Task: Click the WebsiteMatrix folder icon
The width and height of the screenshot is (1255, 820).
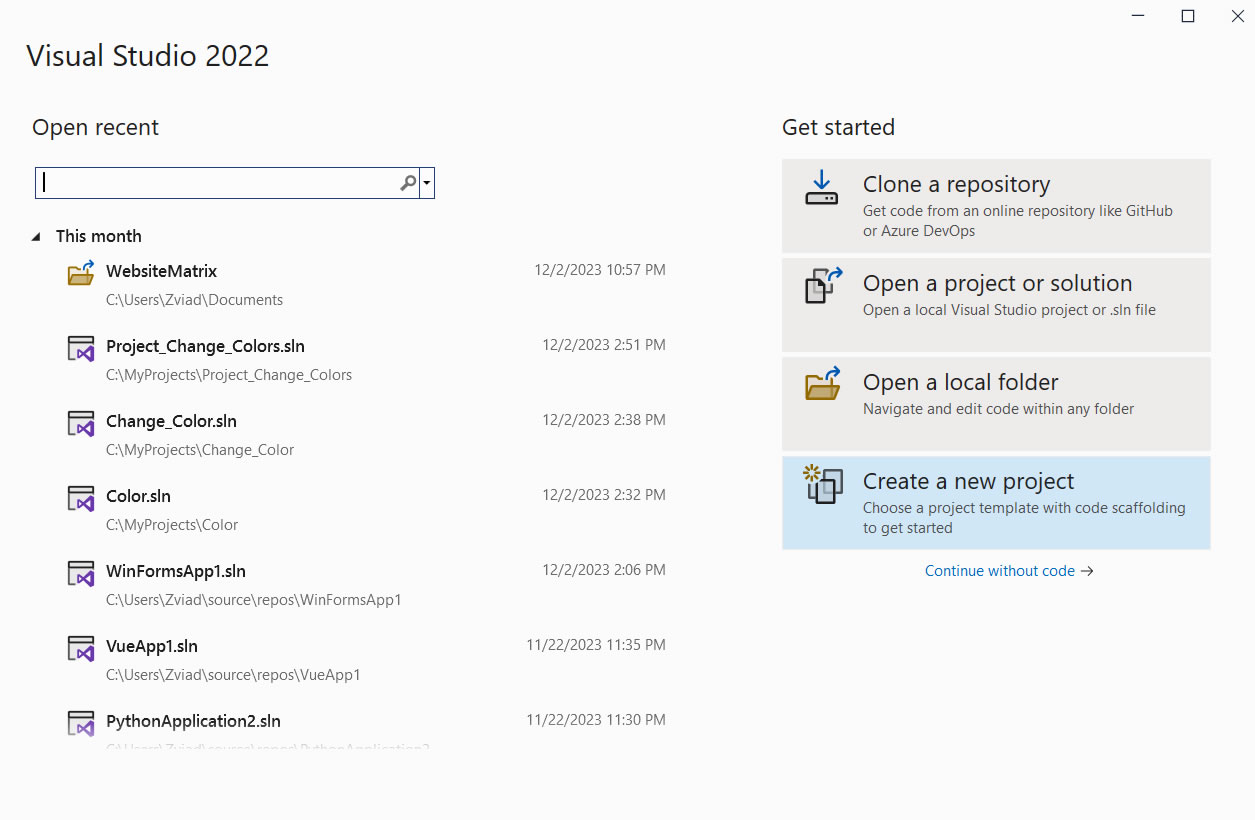Action: tap(81, 273)
